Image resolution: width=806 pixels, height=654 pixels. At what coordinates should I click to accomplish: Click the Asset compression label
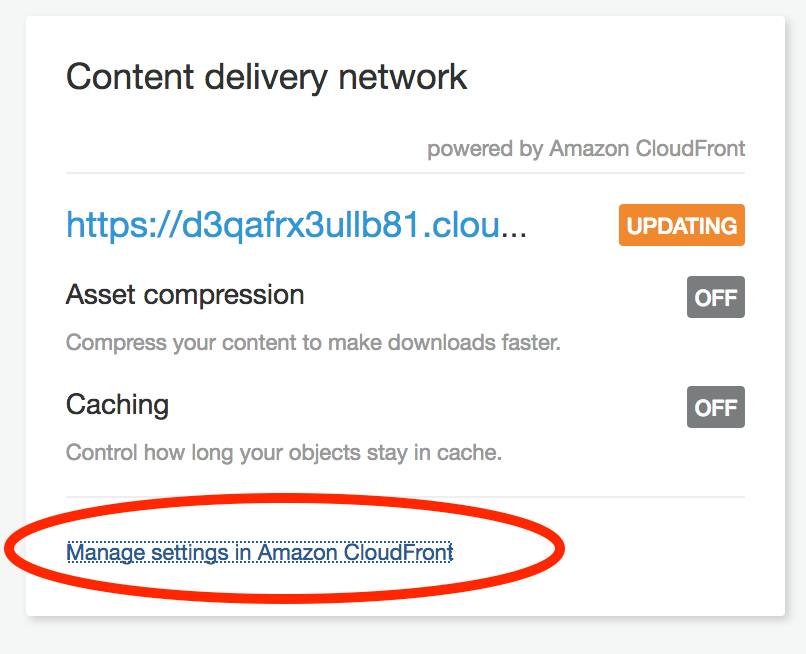(x=185, y=295)
